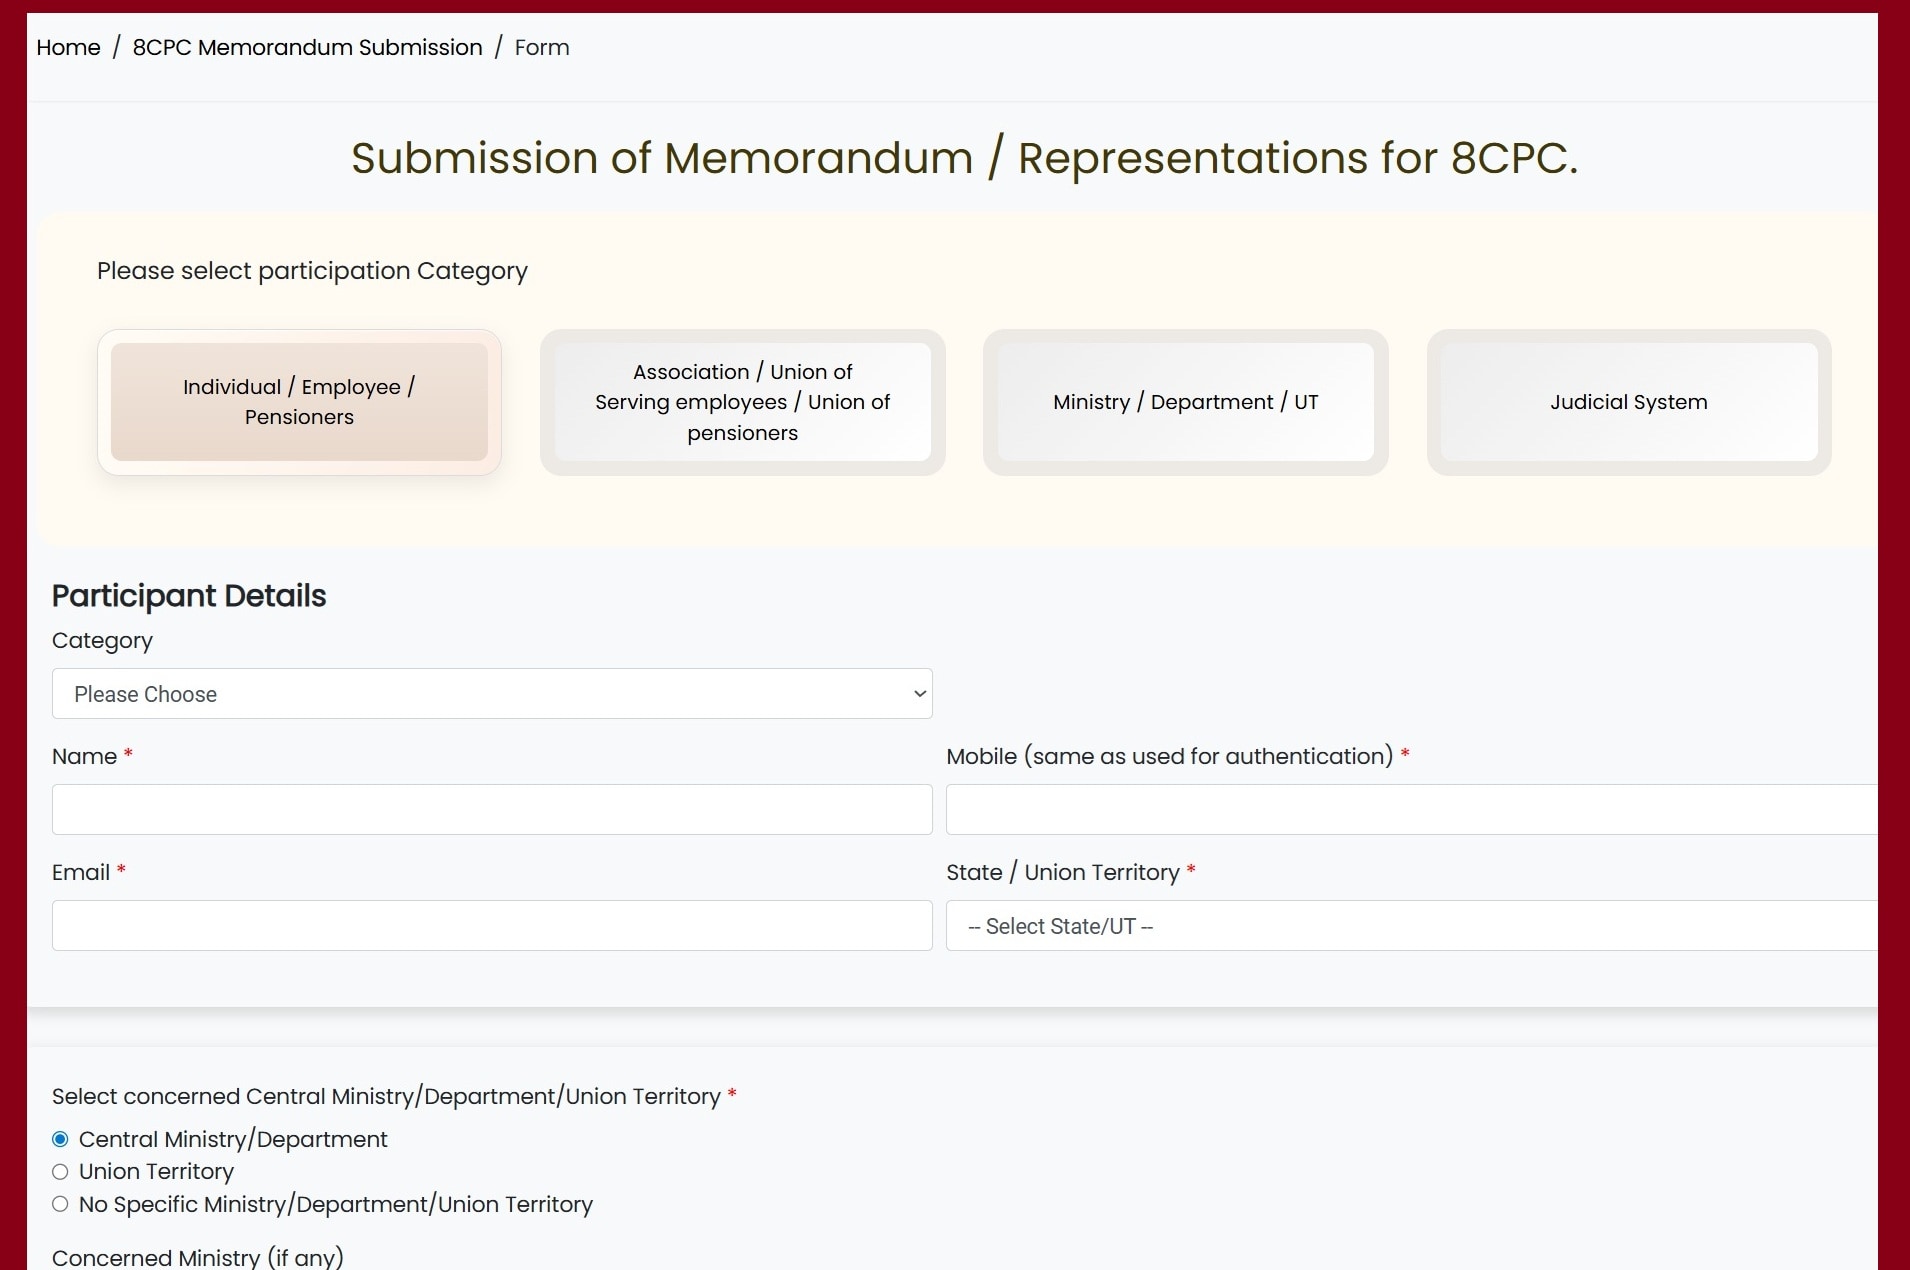Image resolution: width=1910 pixels, height=1270 pixels.
Task: Focus the Mobile number input field
Action: coord(1410,810)
